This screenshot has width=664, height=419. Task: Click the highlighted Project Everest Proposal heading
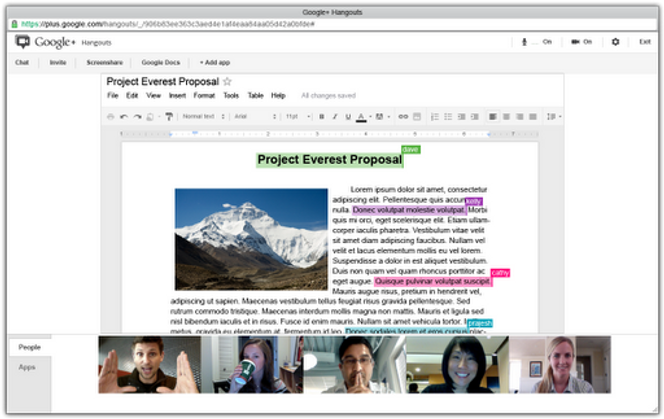pyautogui.click(x=329, y=160)
